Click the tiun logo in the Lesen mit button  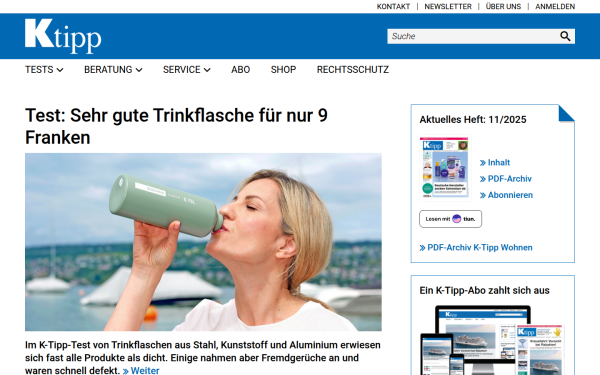[457, 219]
